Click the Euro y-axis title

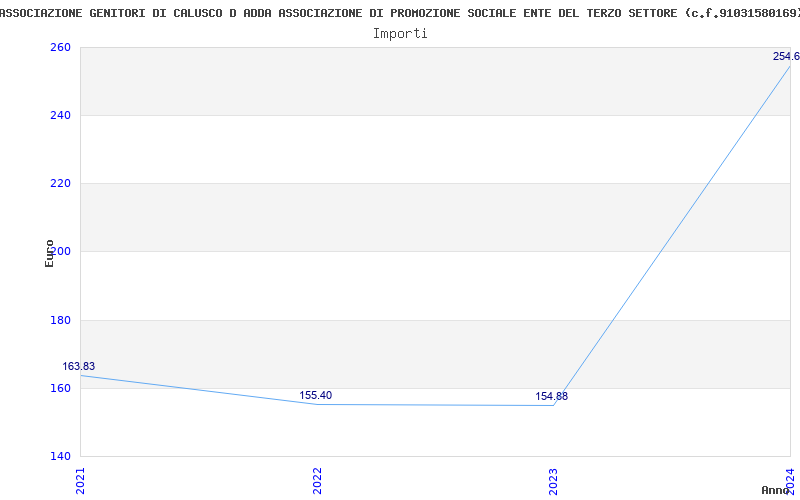(49, 253)
